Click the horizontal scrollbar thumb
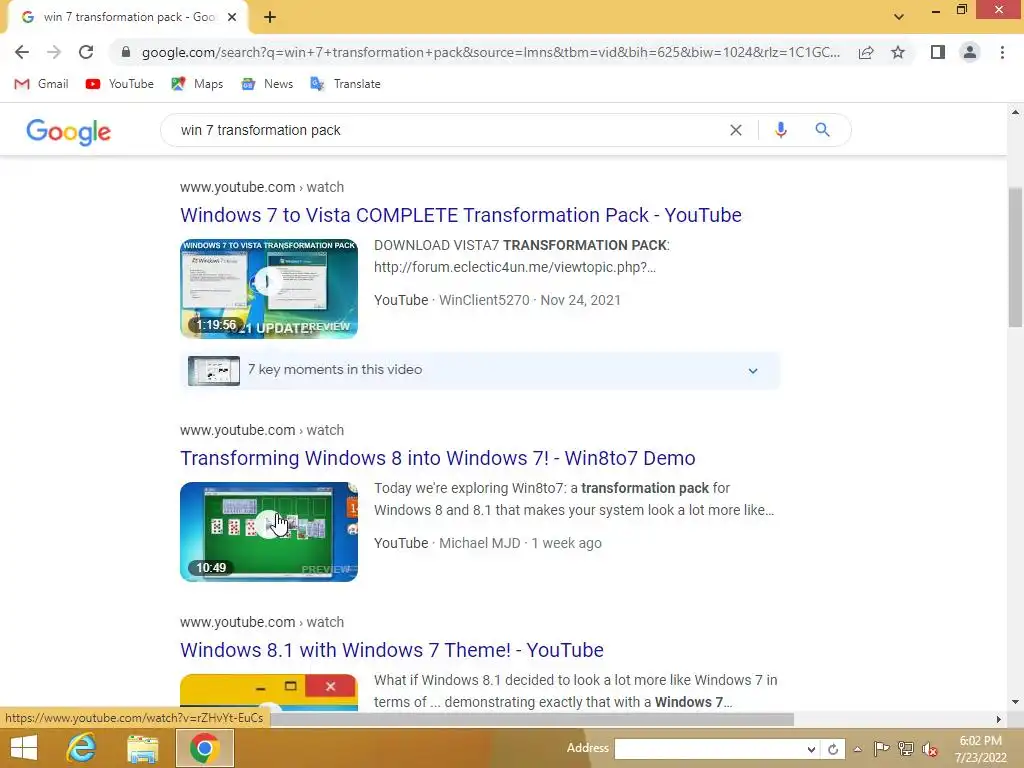 [532, 719]
